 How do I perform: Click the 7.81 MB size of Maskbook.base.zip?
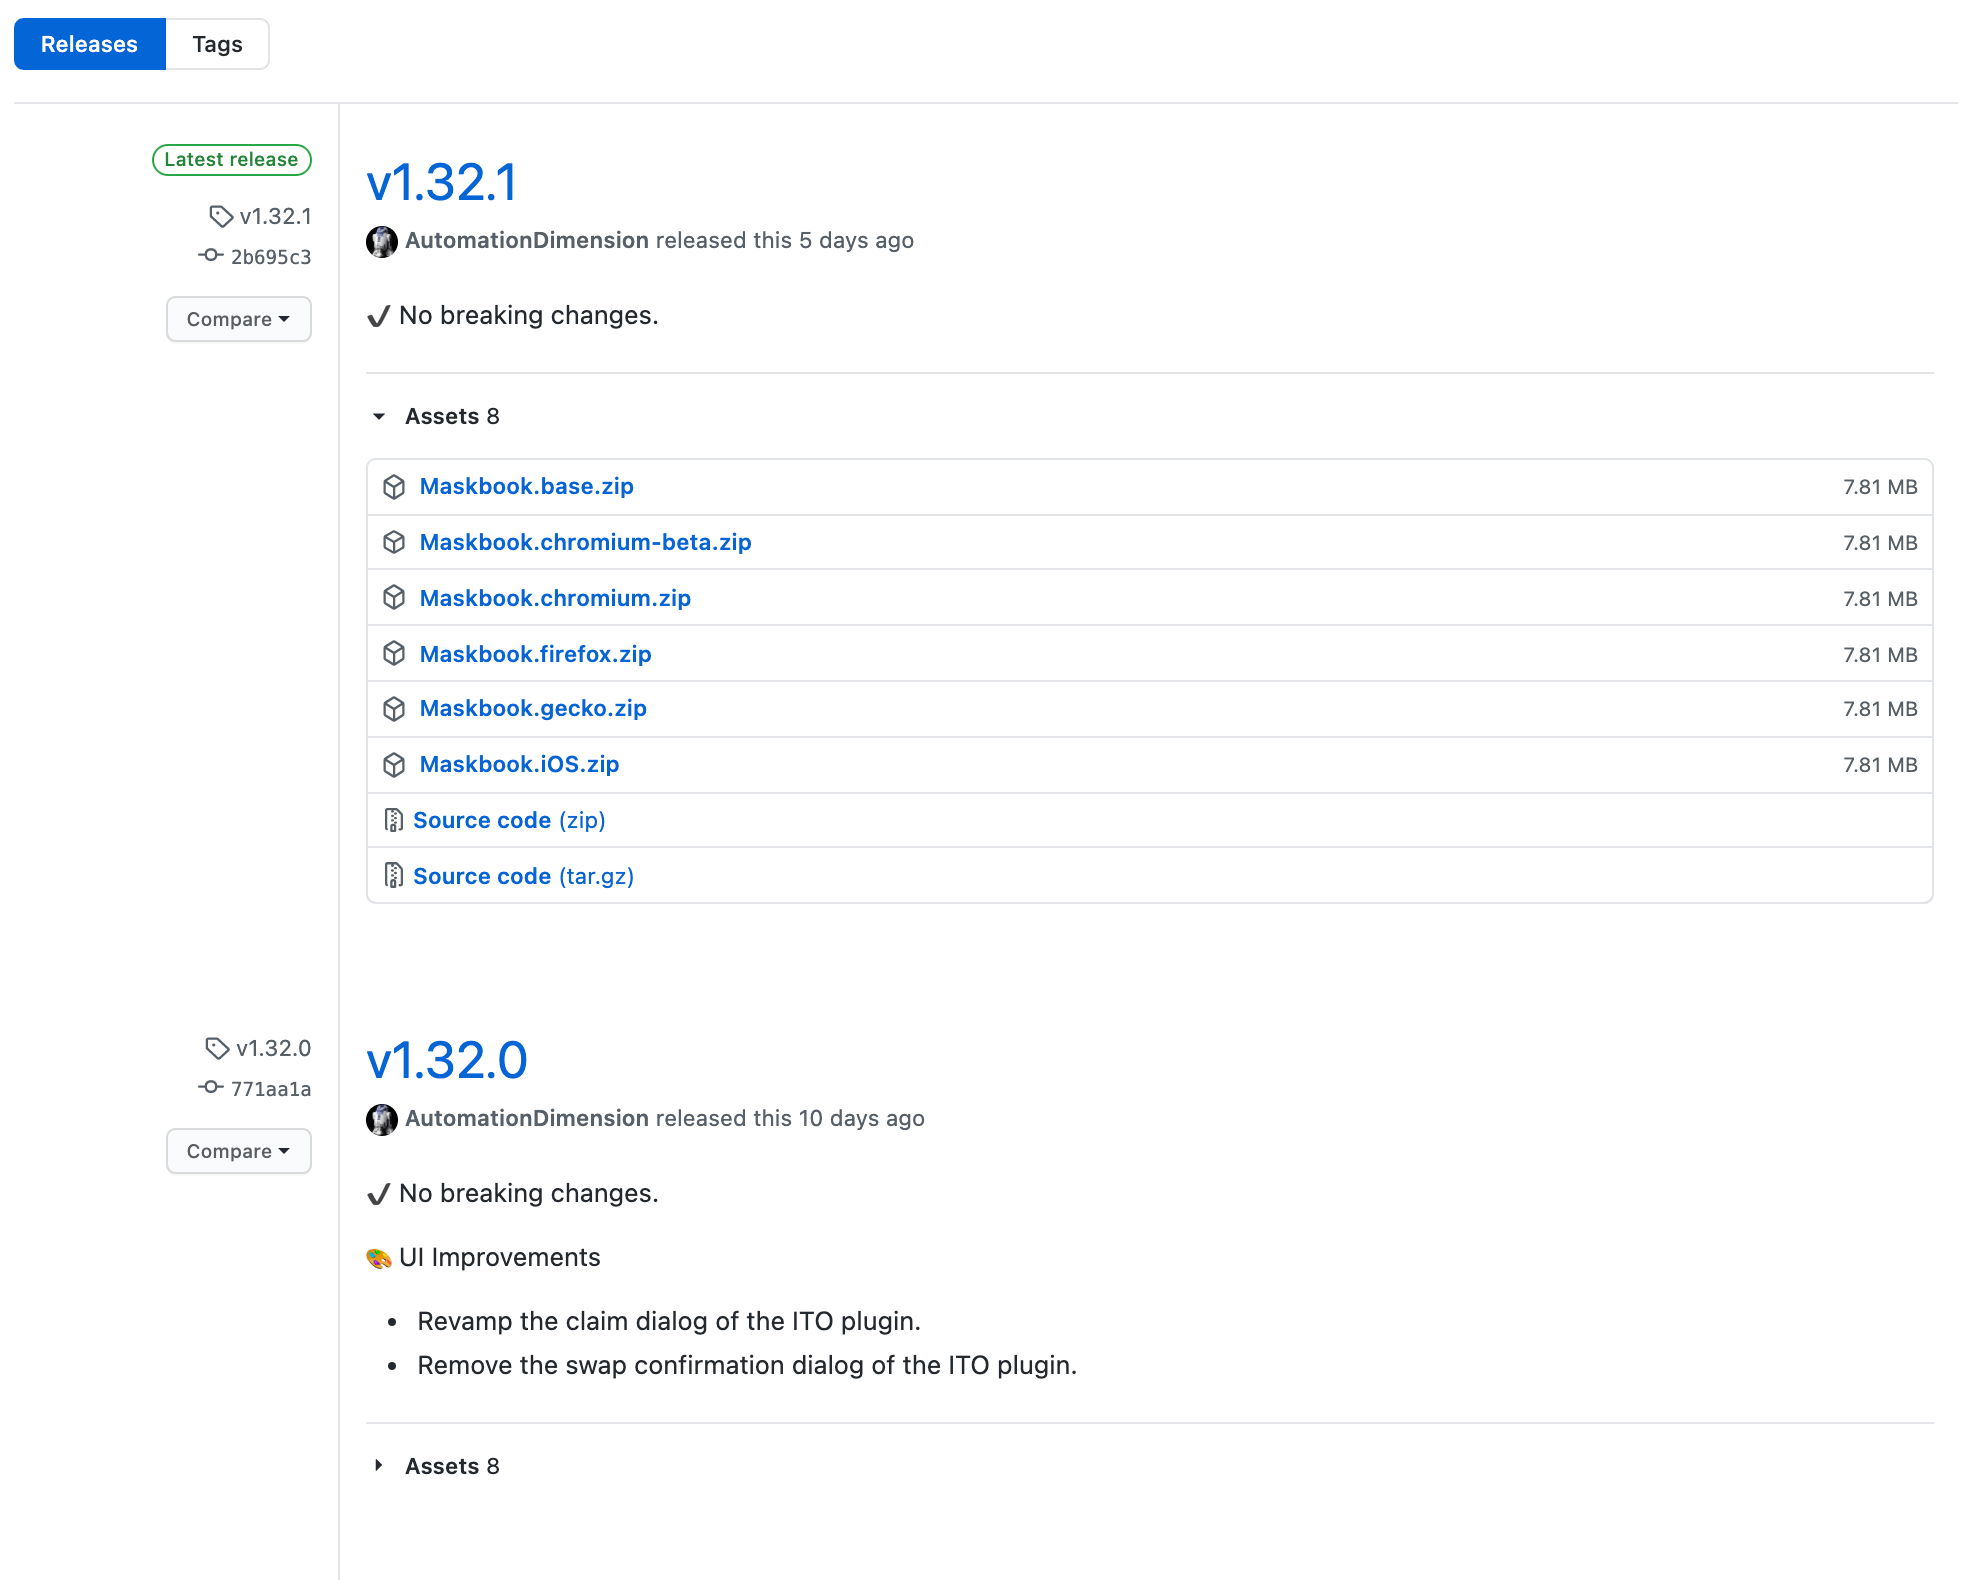coord(1880,487)
